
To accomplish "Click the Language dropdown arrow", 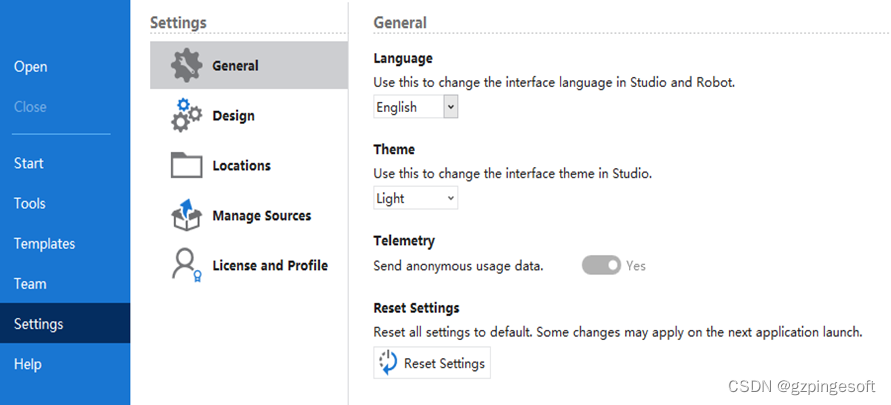I will point(450,107).
